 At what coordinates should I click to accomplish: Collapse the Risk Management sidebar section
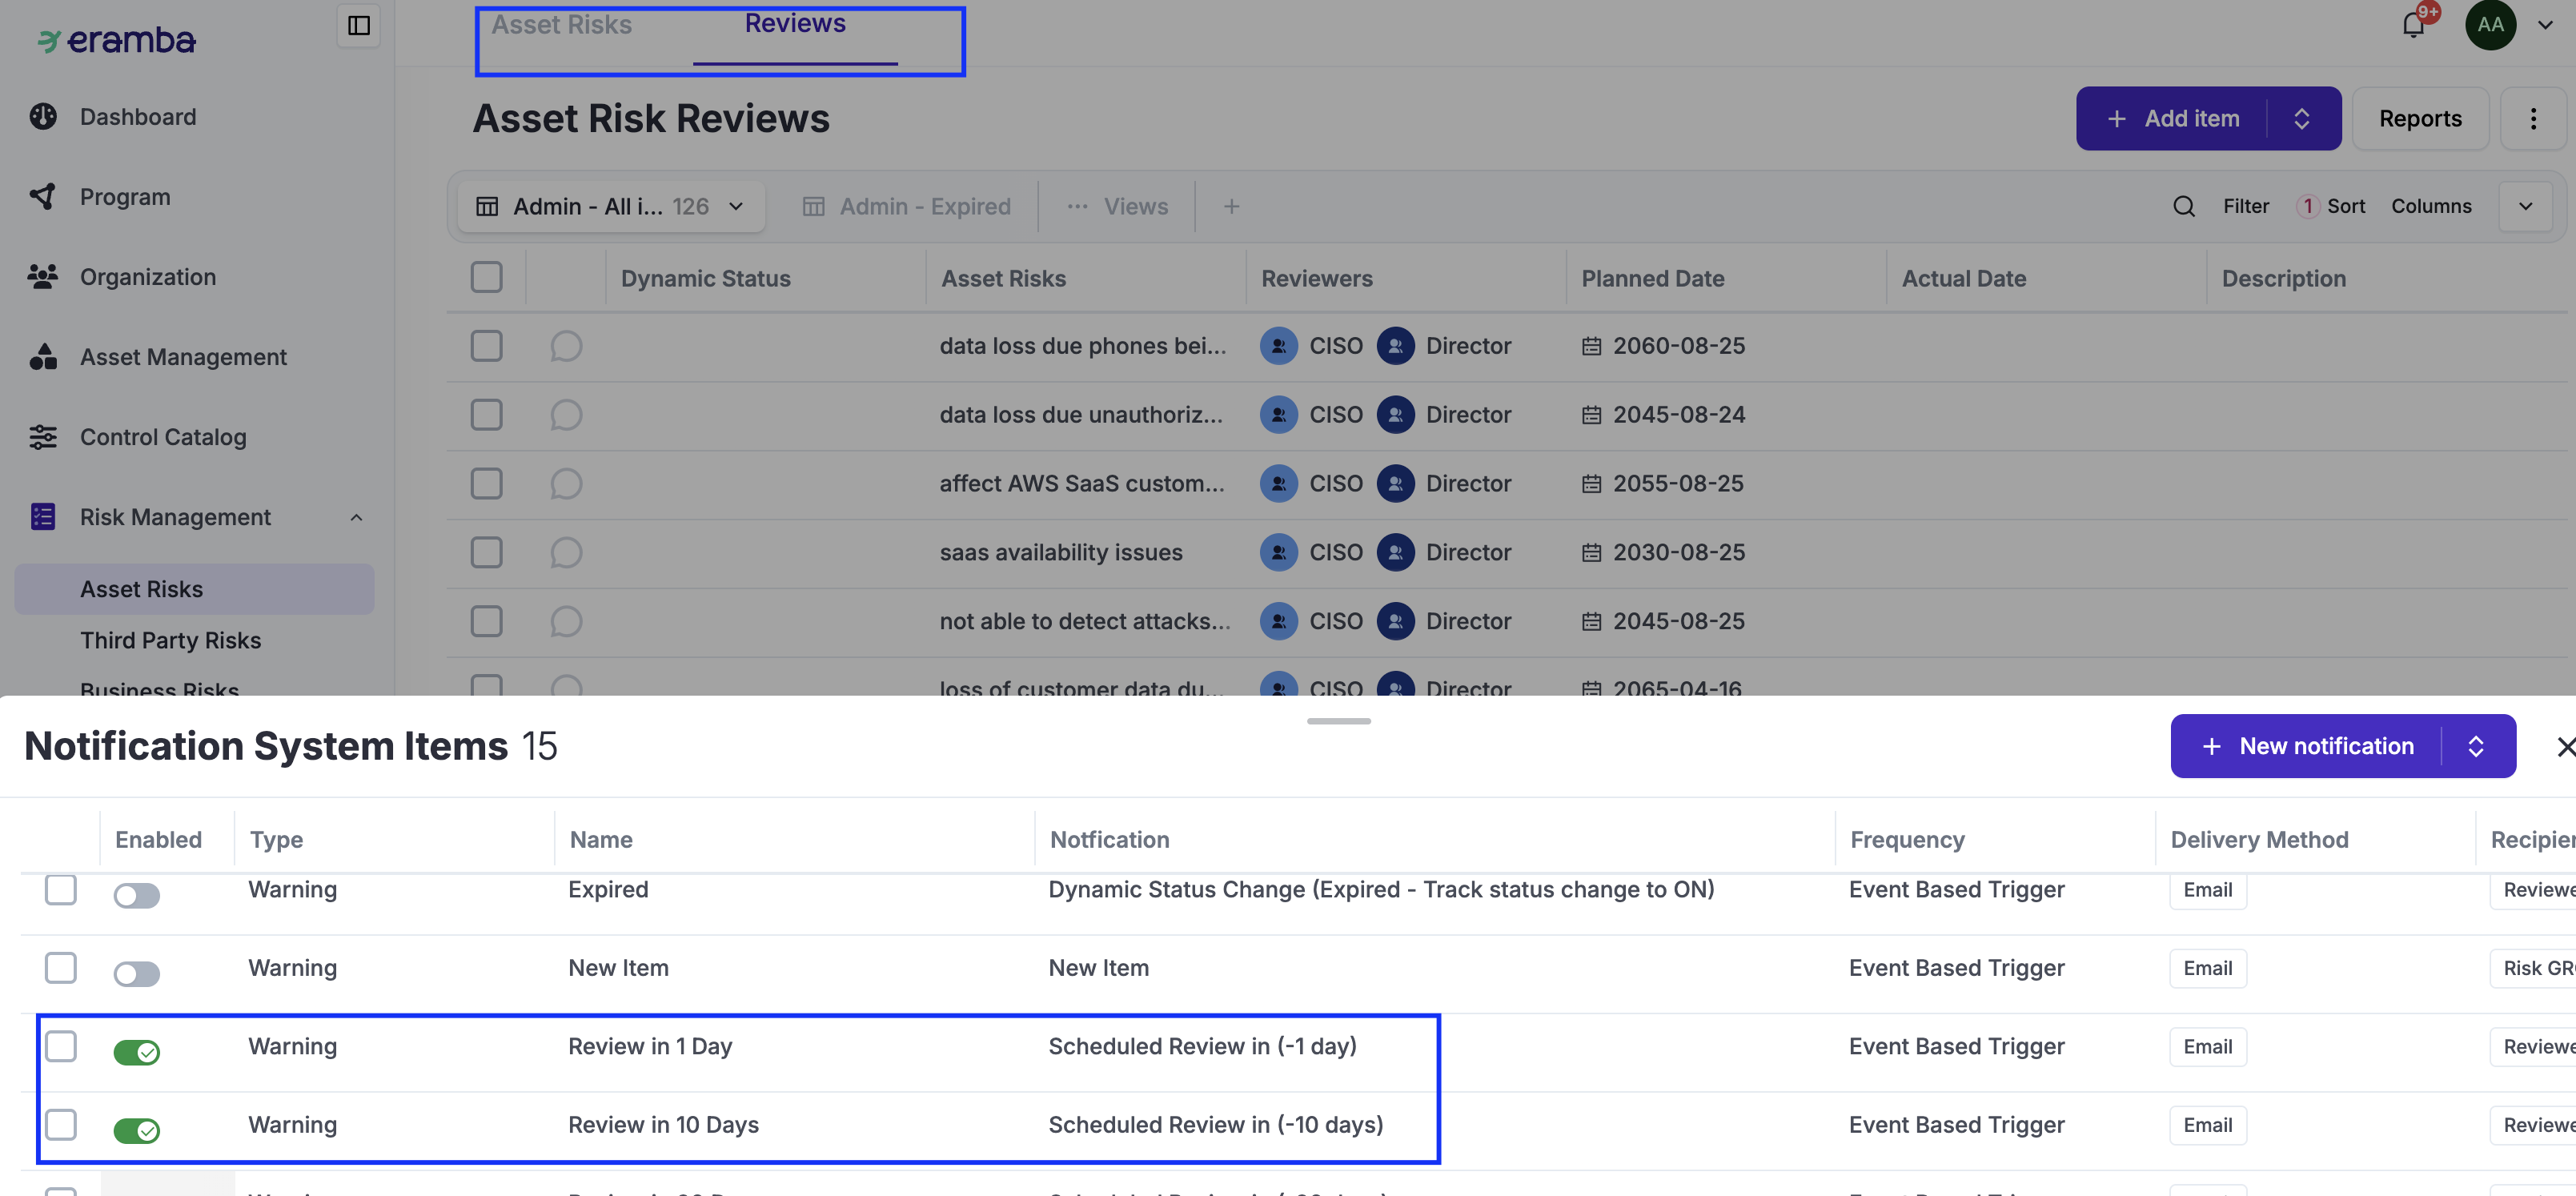tap(356, 517)
